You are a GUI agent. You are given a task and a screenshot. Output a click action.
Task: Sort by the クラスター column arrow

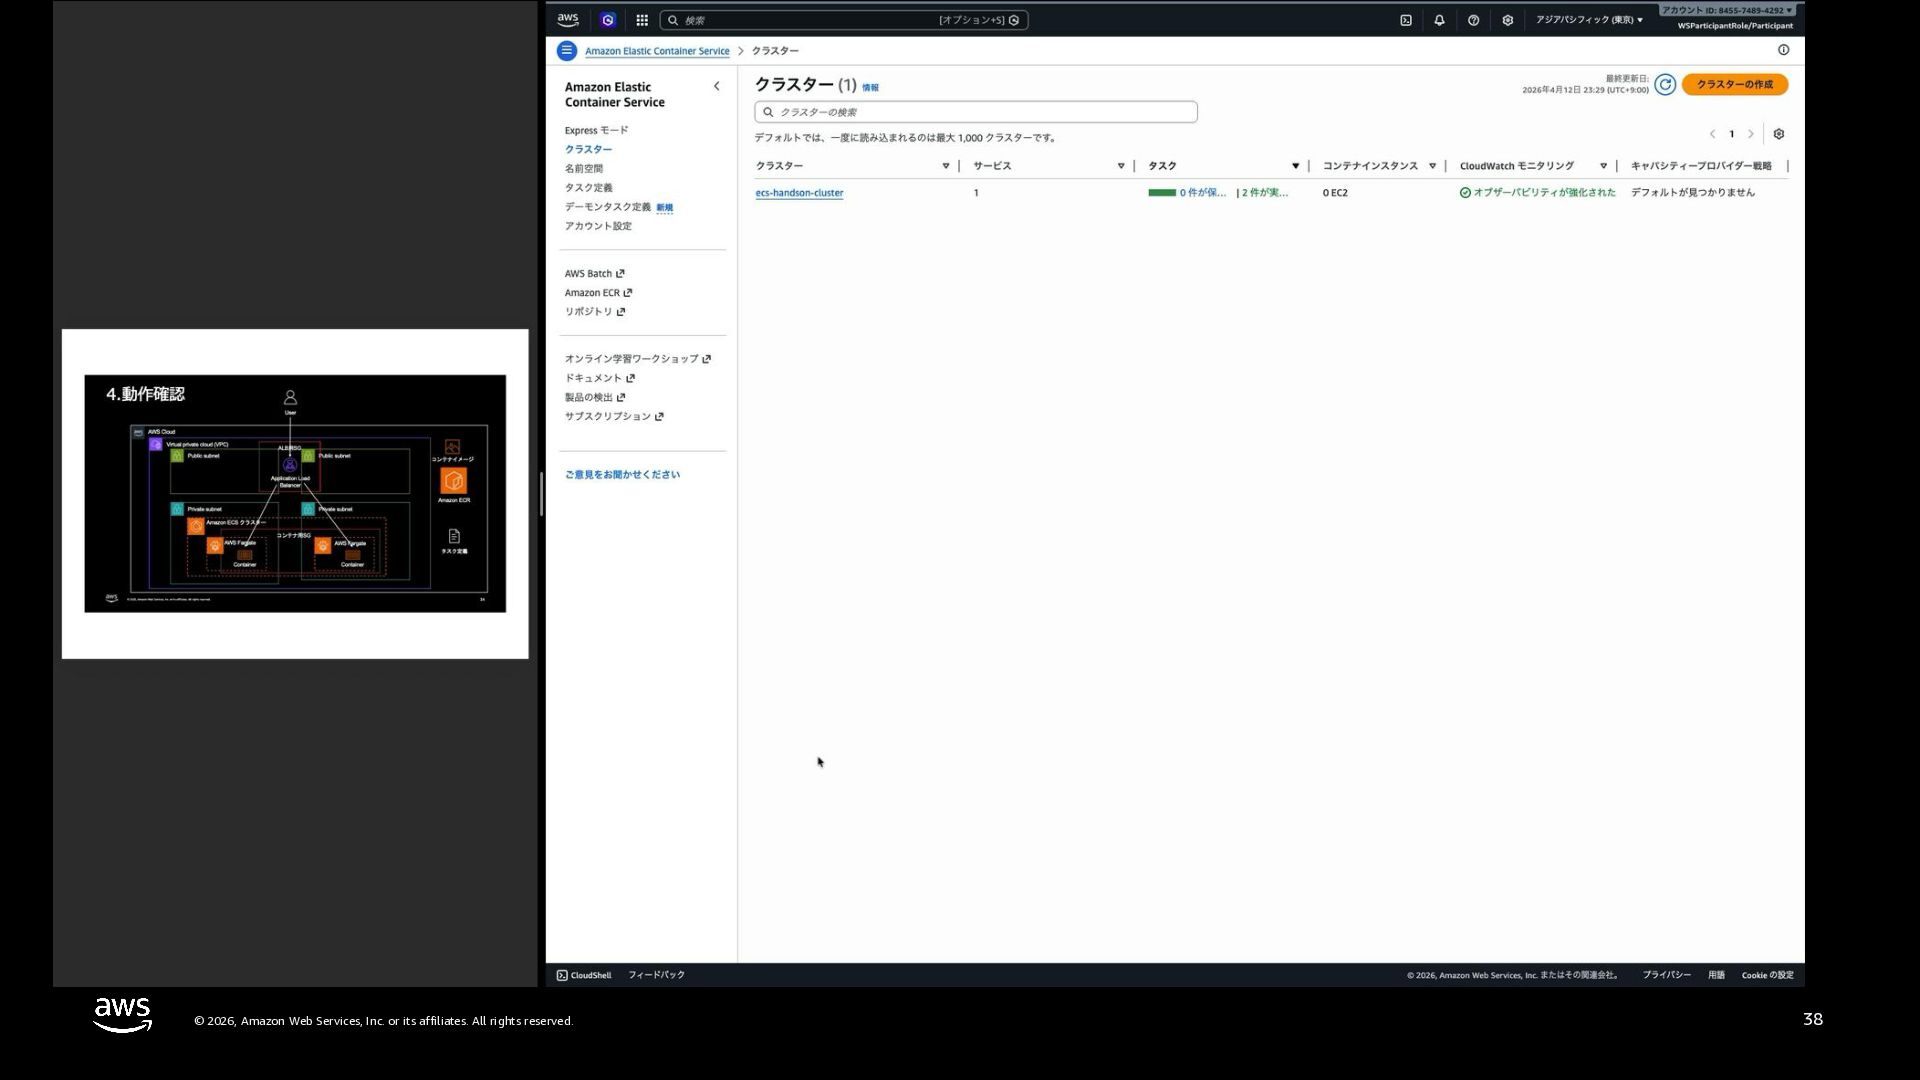coord(945,166)
